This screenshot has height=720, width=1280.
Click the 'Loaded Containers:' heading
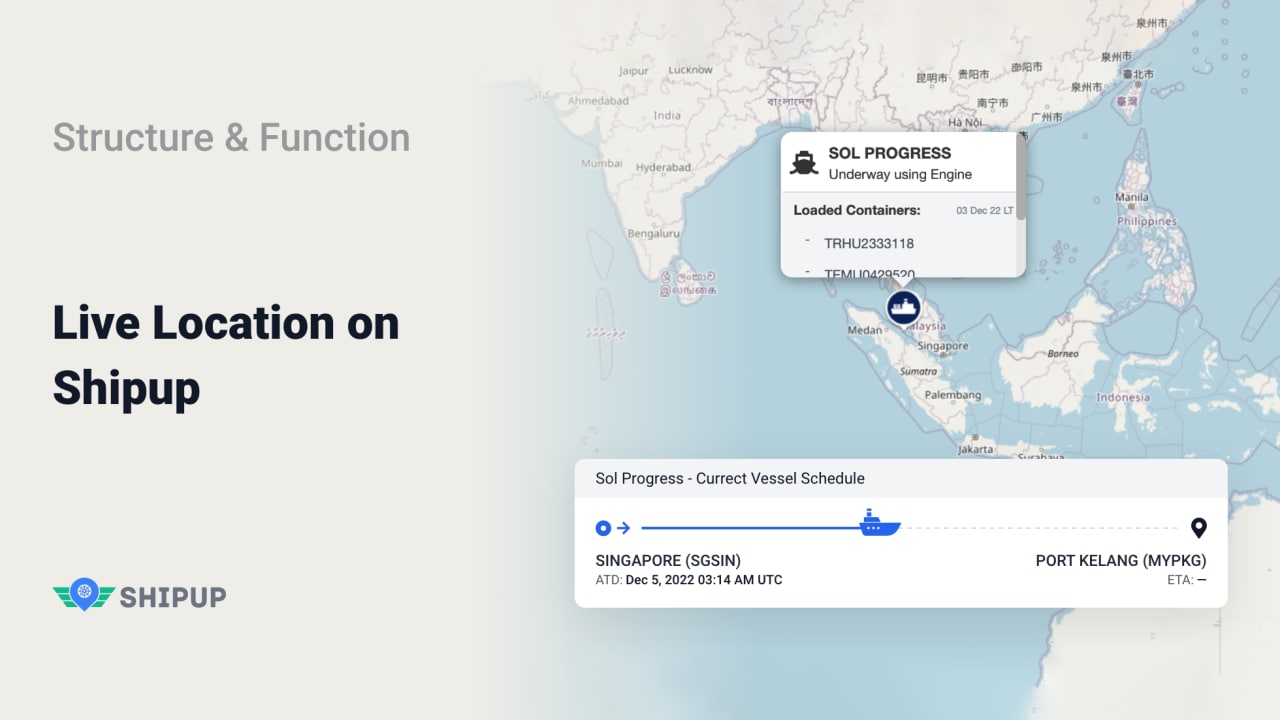tap(857, 210)
